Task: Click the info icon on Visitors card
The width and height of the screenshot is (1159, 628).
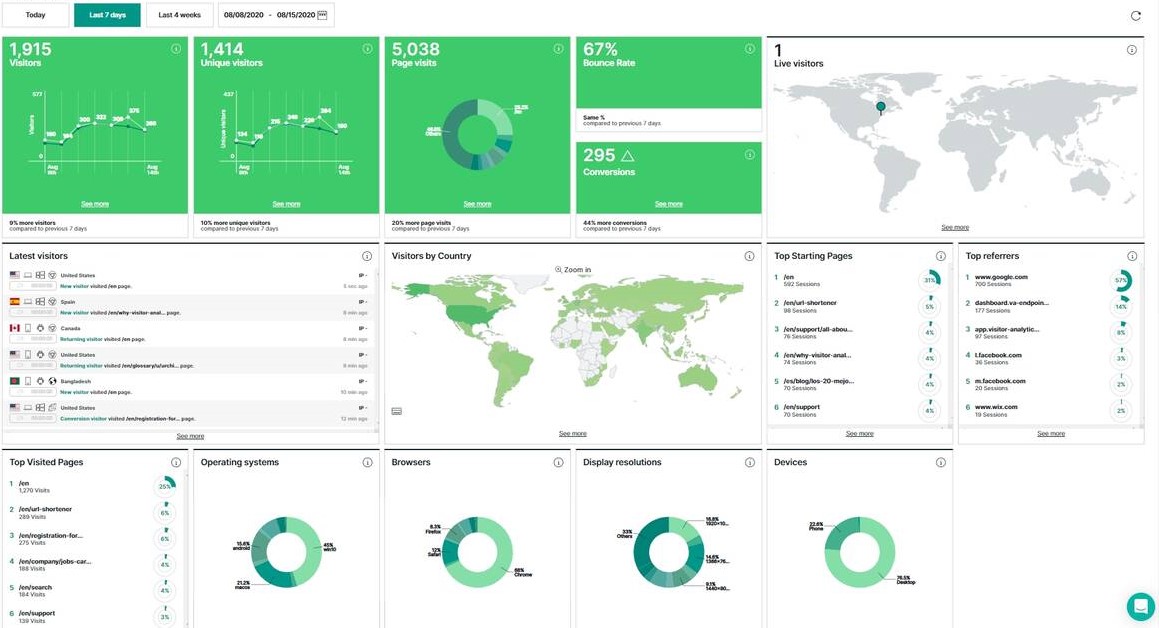Action: coord(176,49)
